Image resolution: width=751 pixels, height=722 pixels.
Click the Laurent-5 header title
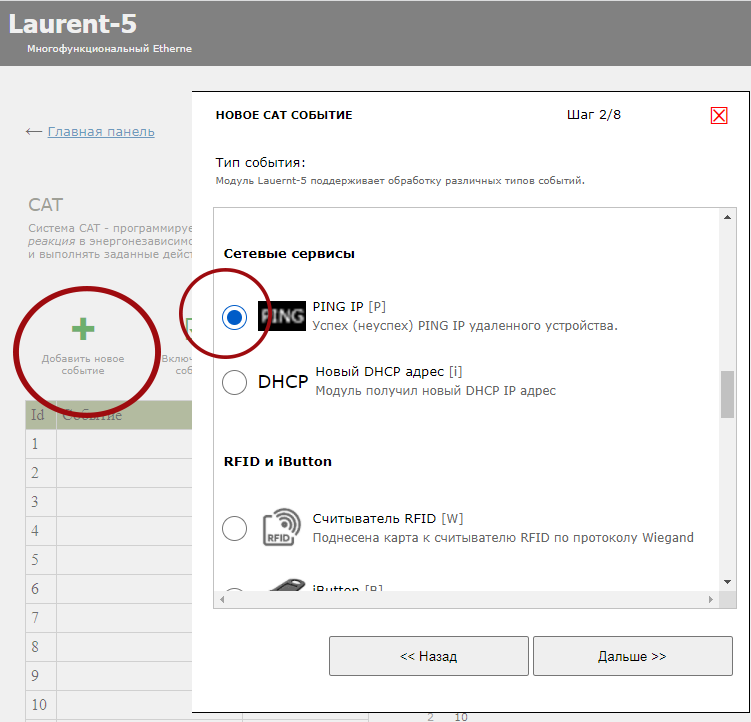[x=73, y=23]
